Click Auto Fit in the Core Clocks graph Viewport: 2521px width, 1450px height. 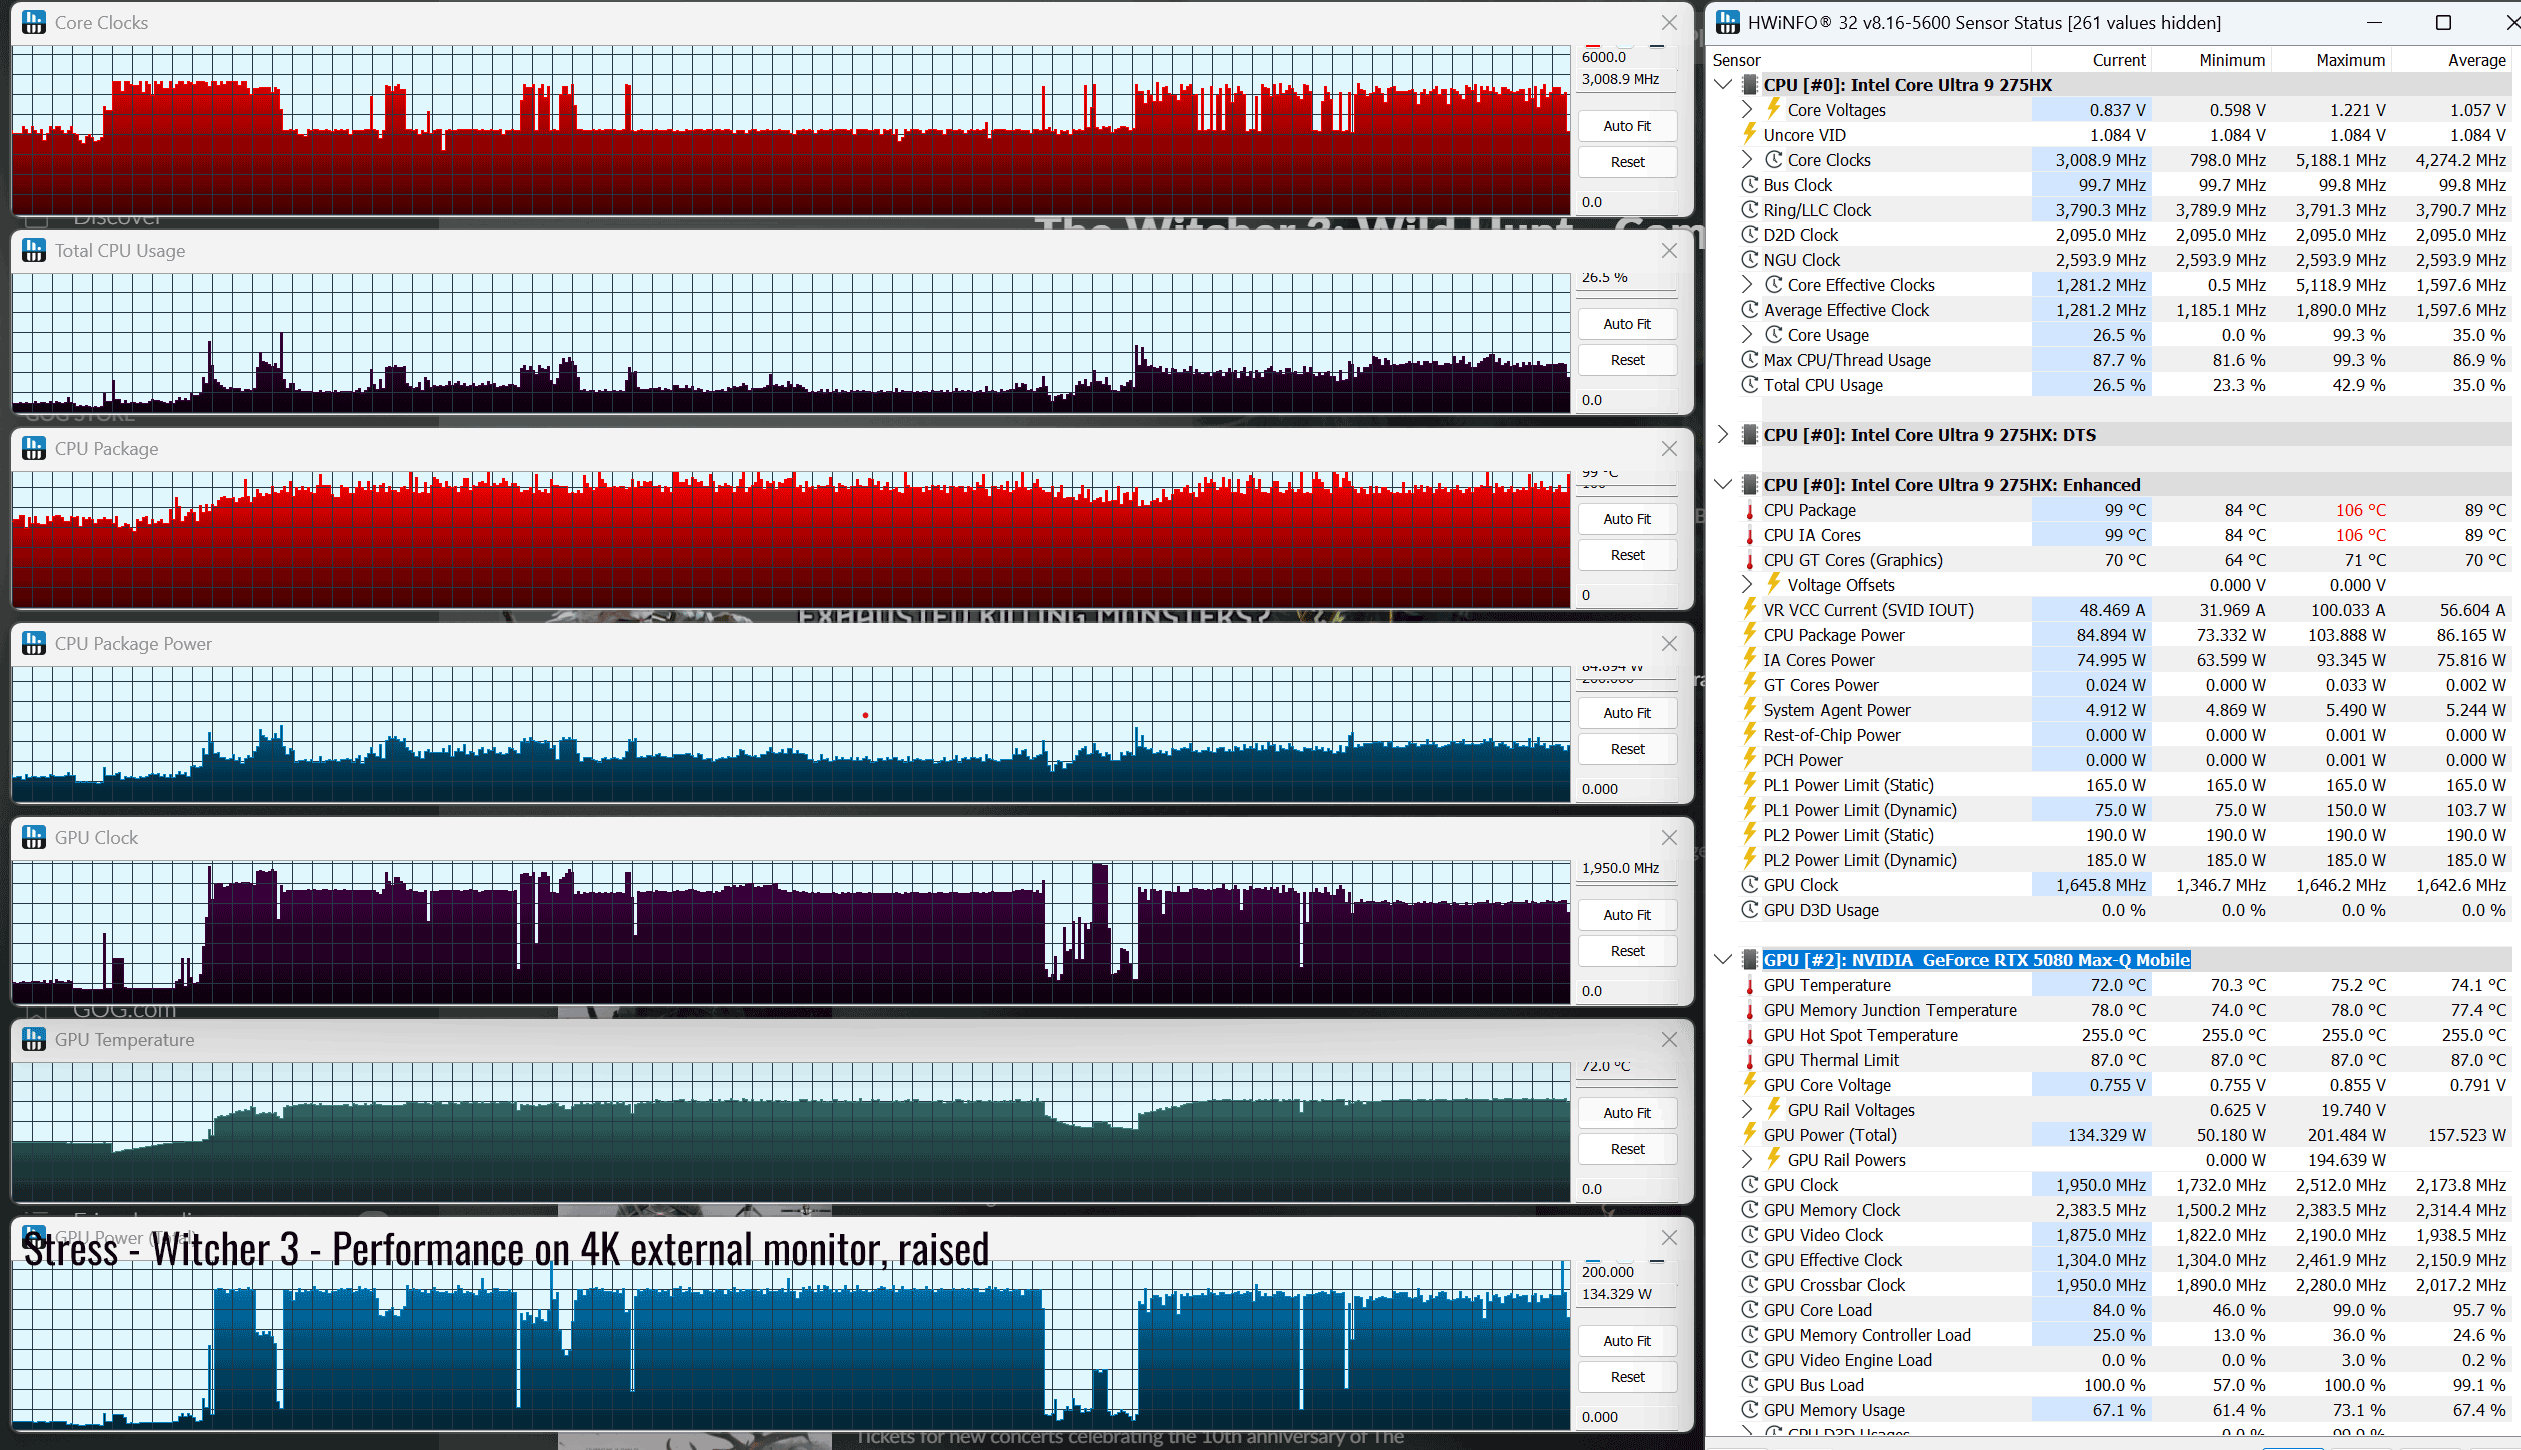coord(1627,126)
